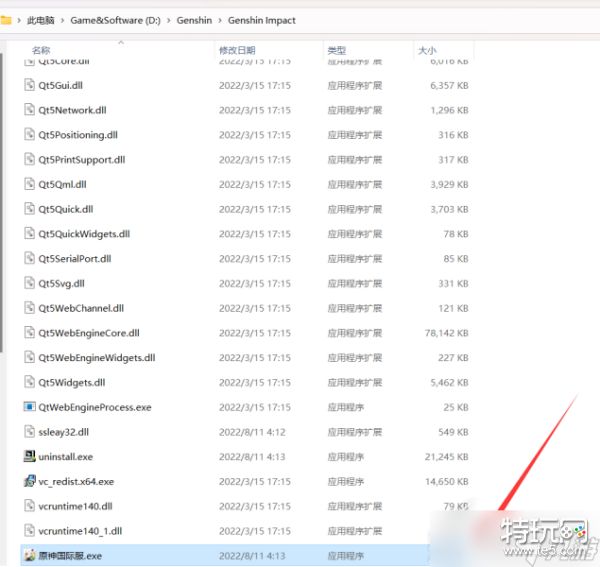Viewport: 600px width, 567px height.
Task: Click the Qt5WebEngineWidgets.dll file icon
Action: (29, 357)
